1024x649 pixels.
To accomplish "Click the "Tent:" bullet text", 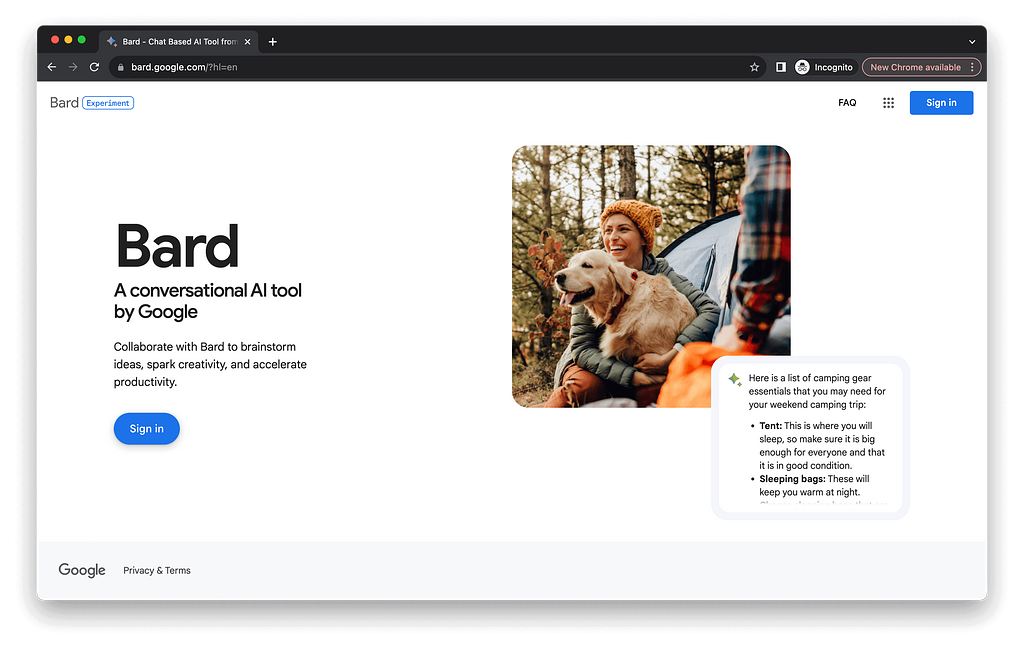I will click(x=771, y=426).
